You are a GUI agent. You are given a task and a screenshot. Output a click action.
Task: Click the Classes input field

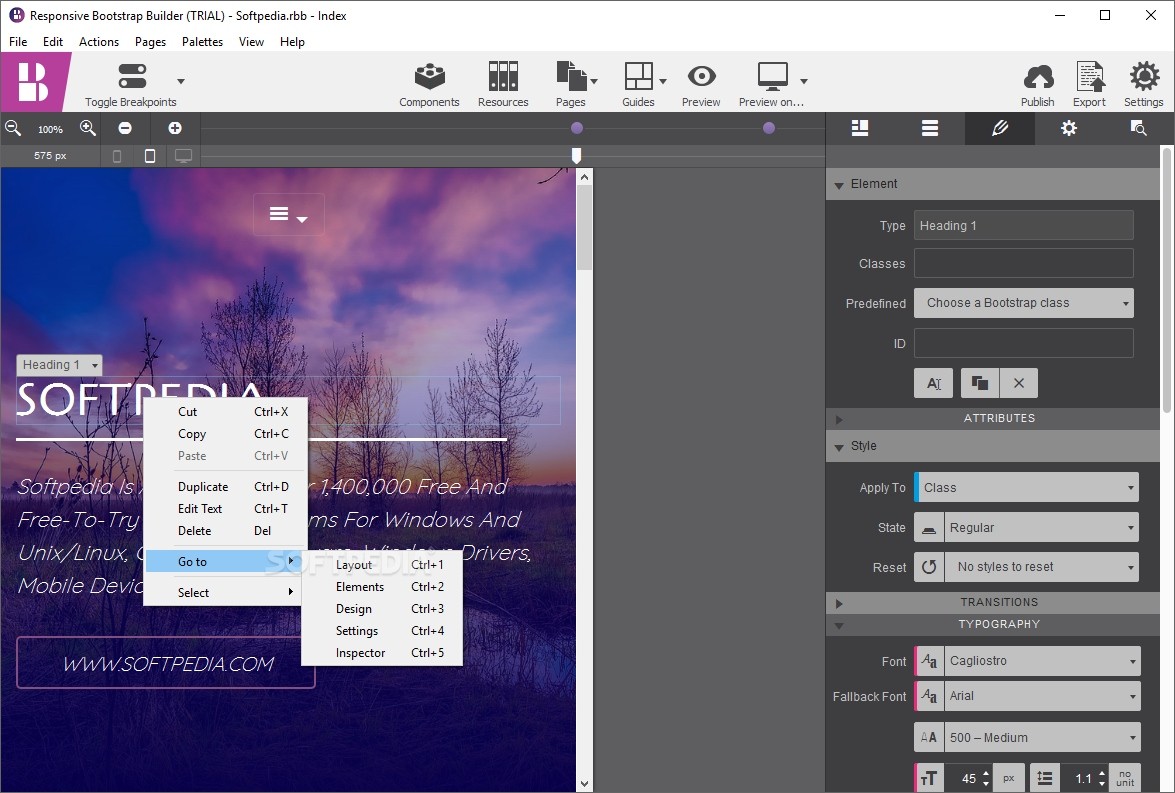tap(1024, 263)
